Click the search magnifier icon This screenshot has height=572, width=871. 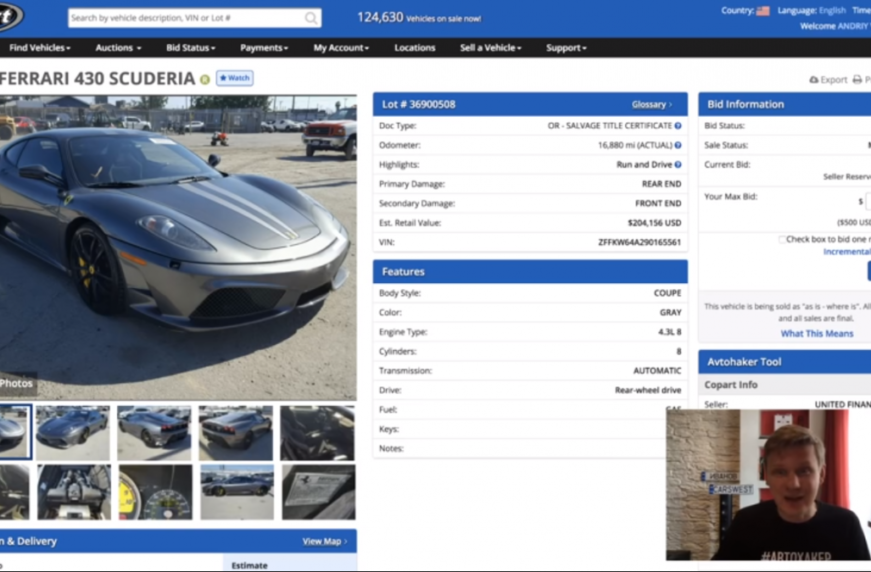pyautogui.click(x=311, y=18)
